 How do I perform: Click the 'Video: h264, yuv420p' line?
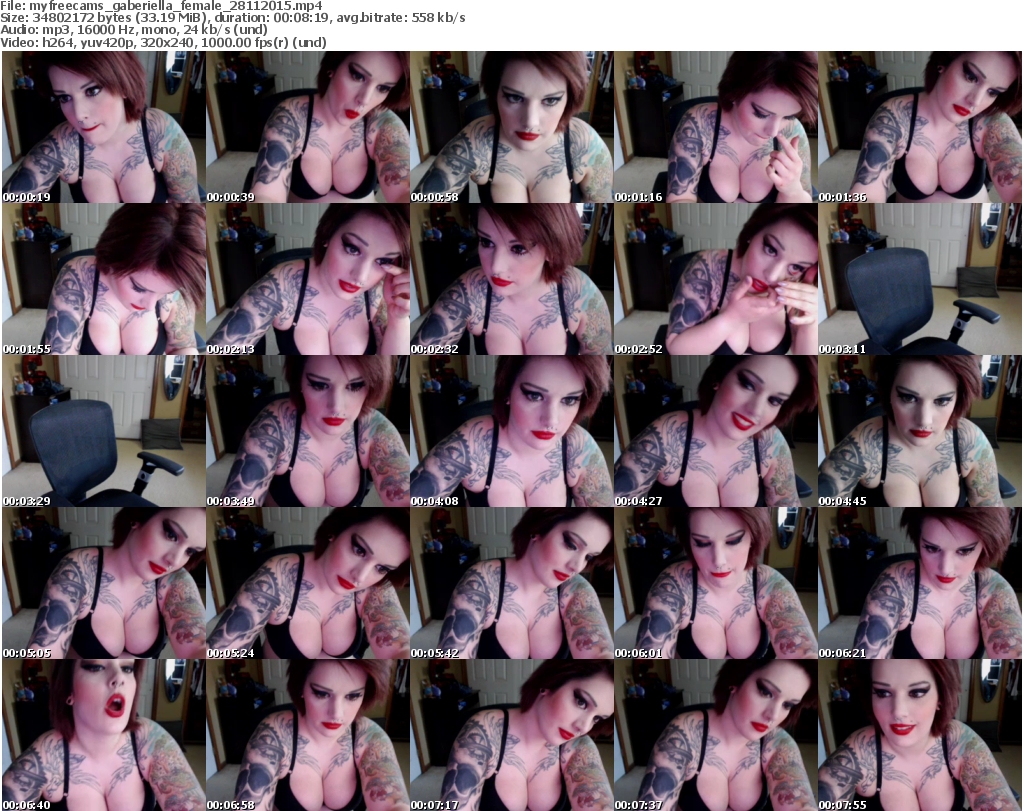(163, 42)
